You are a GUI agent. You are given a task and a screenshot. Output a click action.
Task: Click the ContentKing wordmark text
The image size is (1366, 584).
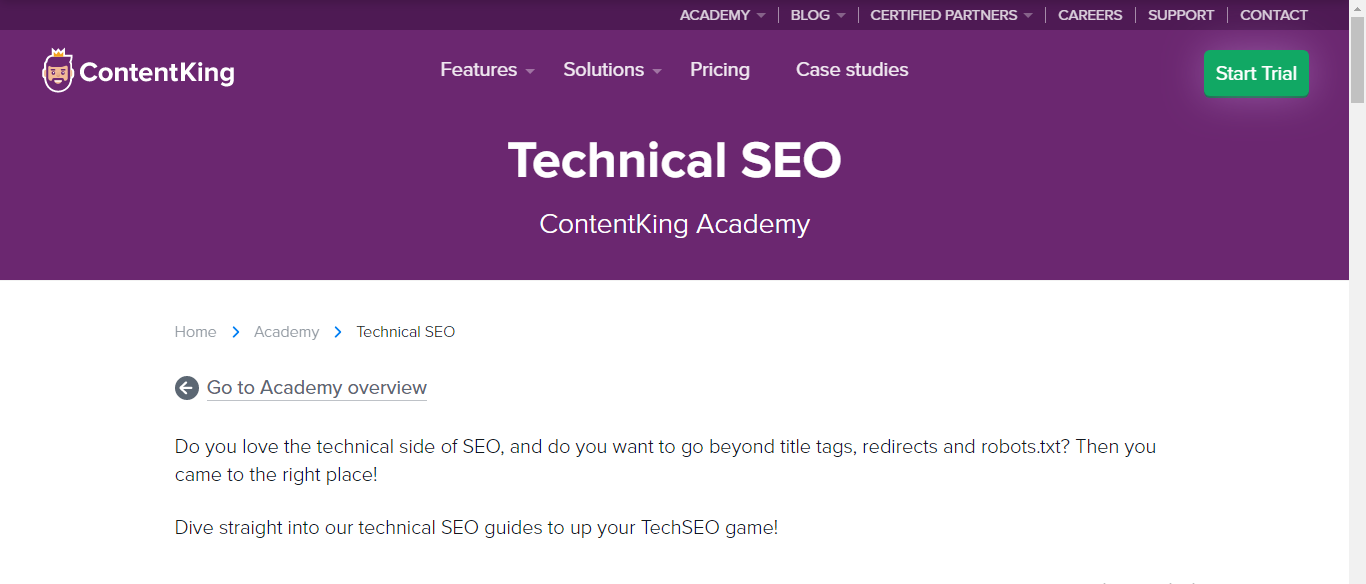157,73
